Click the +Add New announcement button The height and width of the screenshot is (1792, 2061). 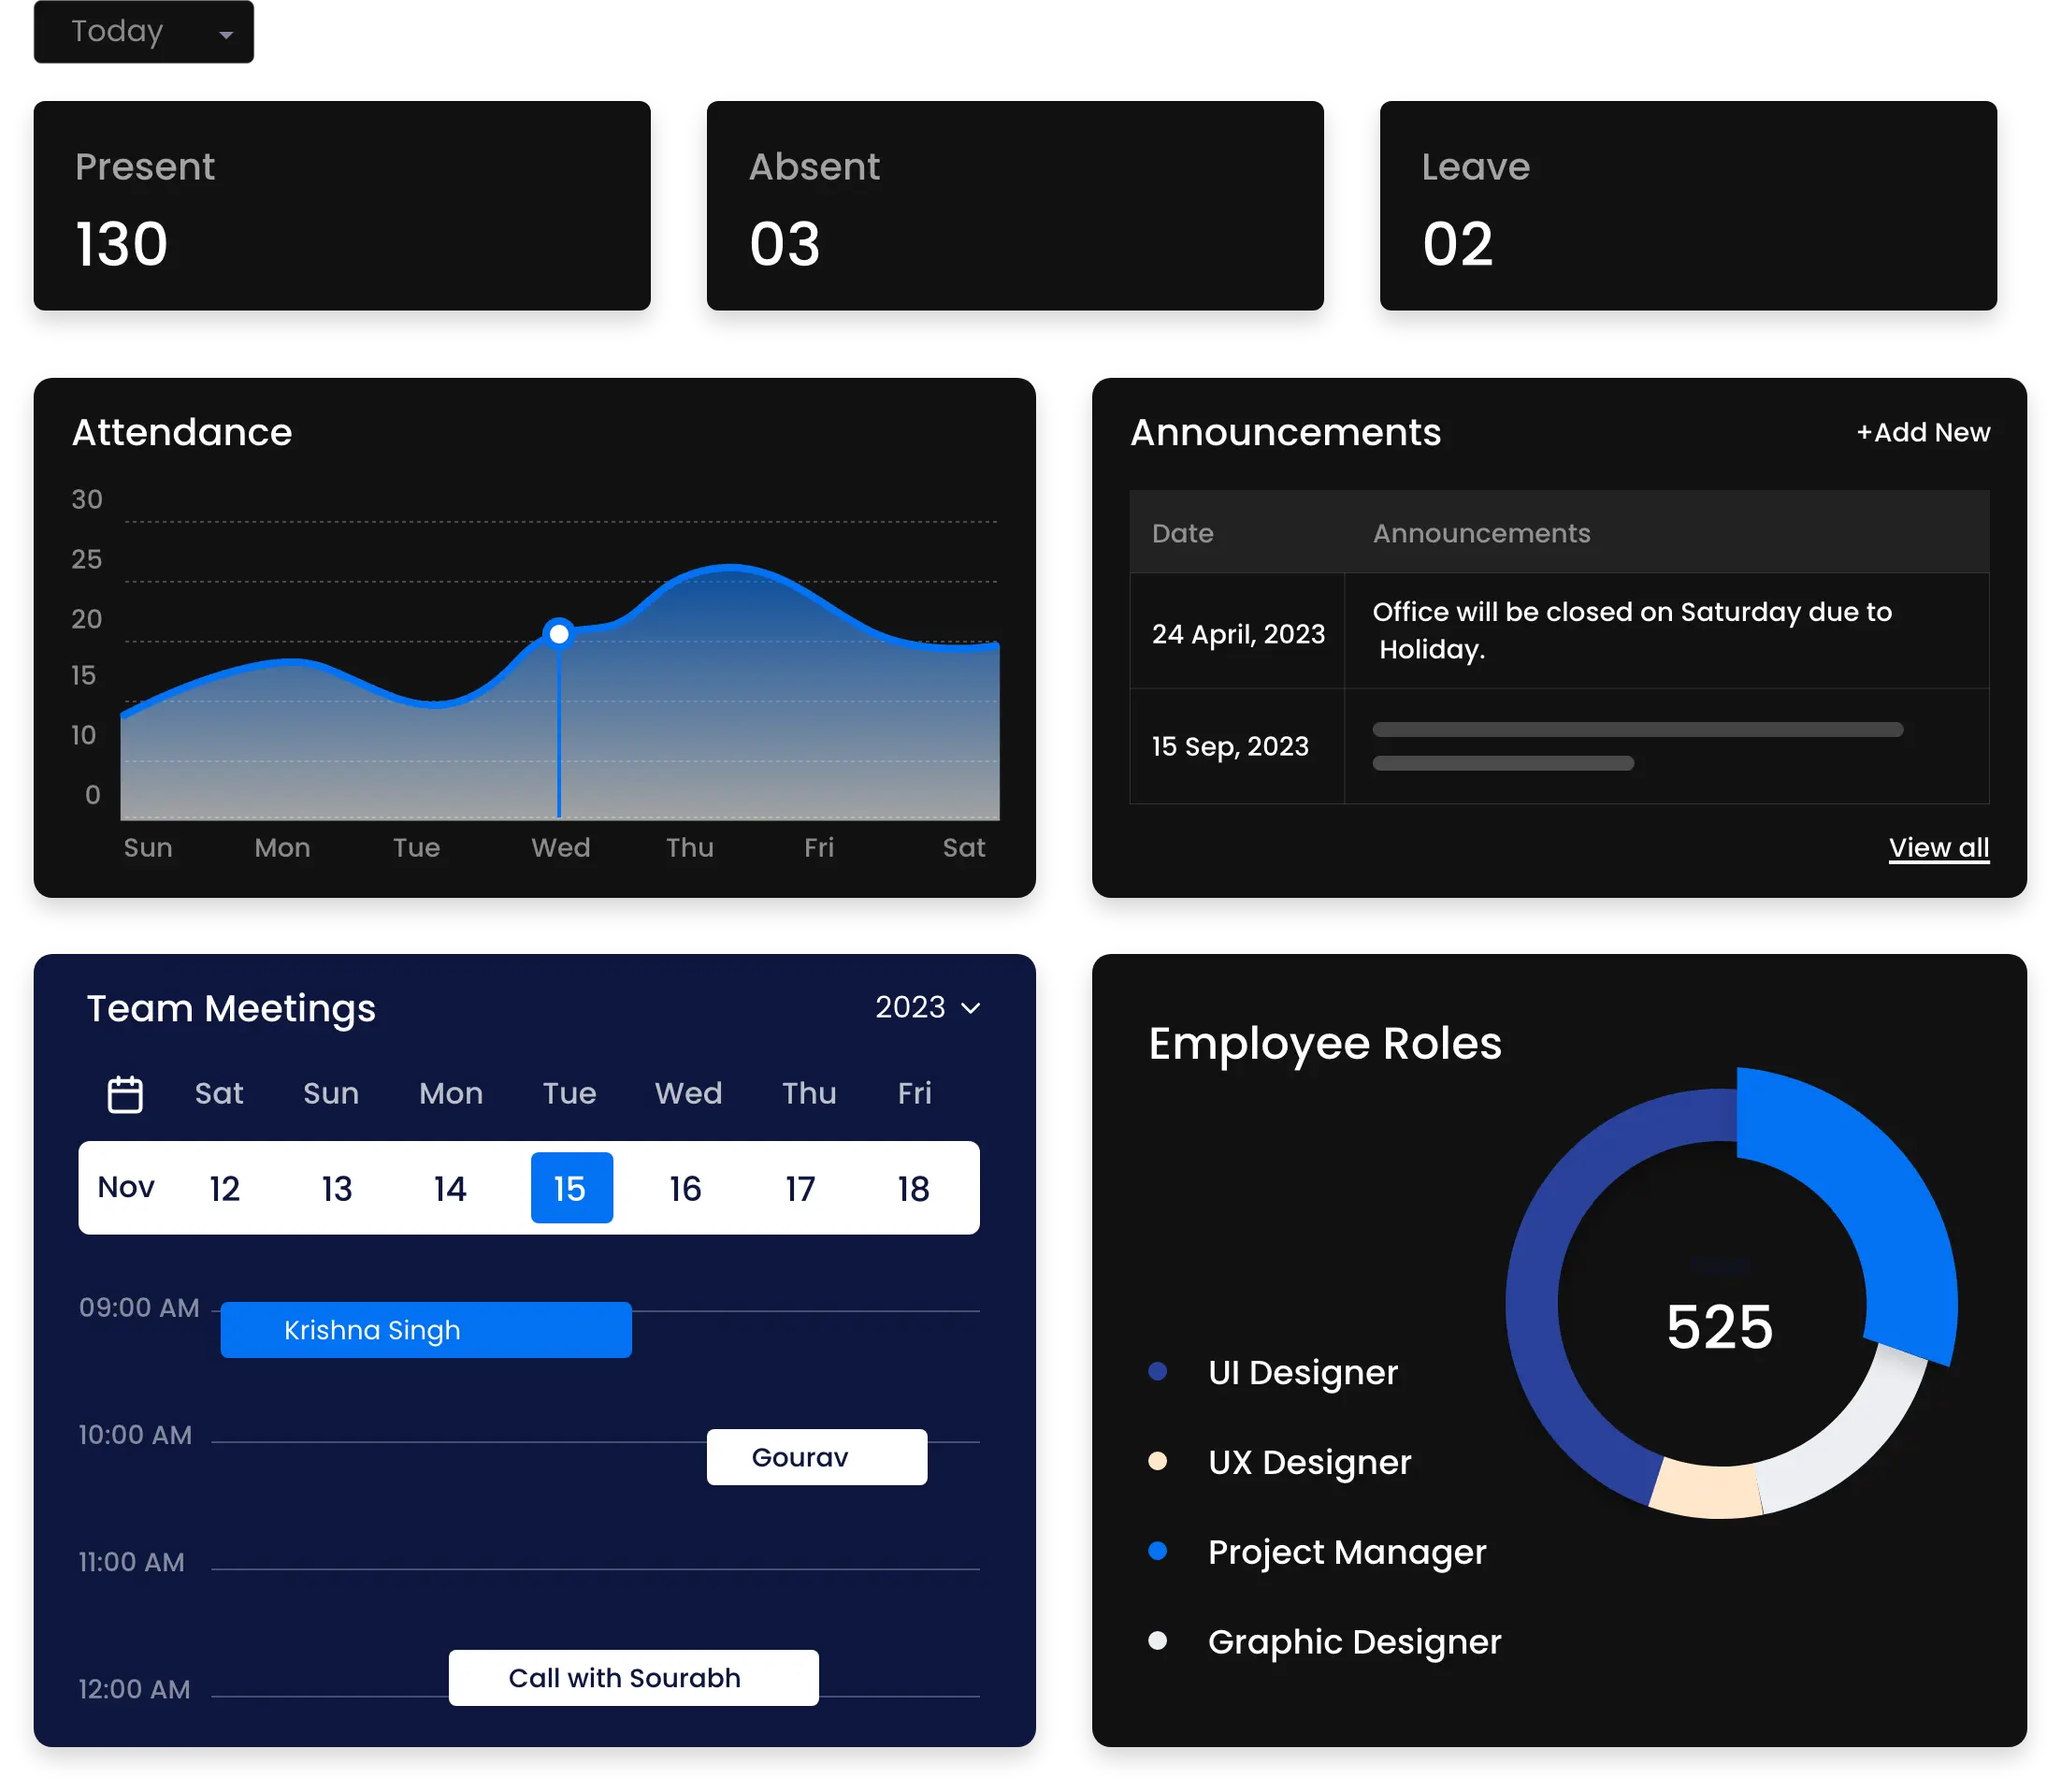pyautogui.click(x=1922, y=432)
